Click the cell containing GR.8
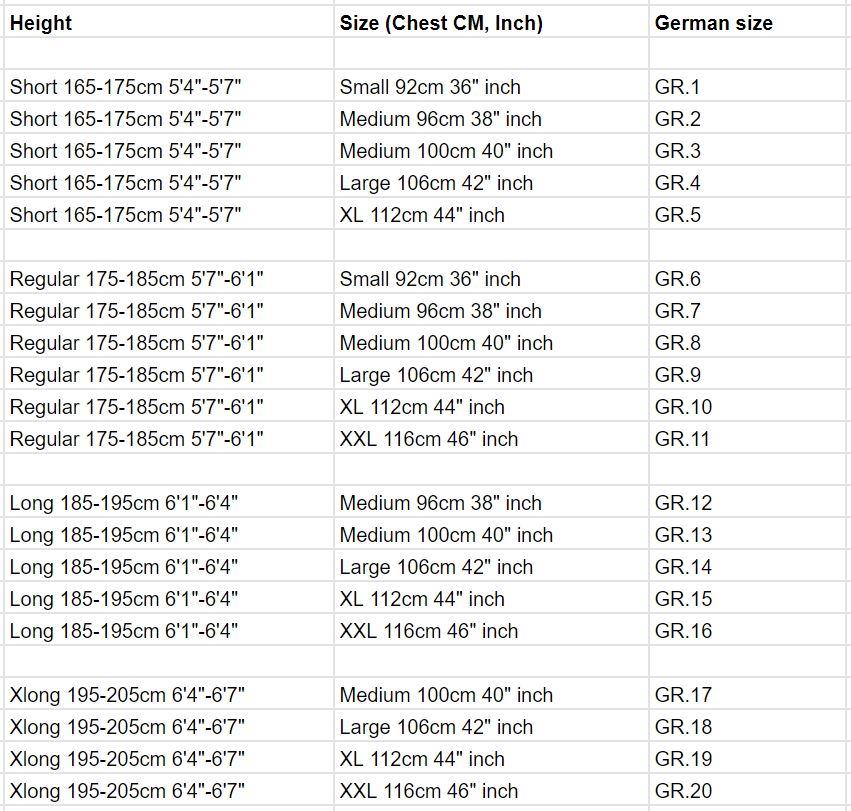Image resolution: width=851 pixels, height=811 pixels. click(678, 343)
